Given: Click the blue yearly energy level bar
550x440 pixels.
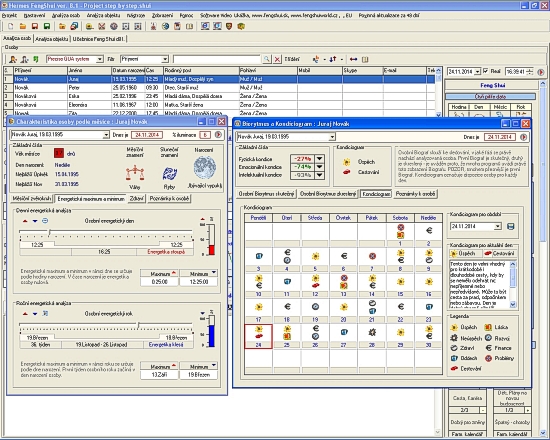Looking at the screenshot, I should (x=212, y=336).
